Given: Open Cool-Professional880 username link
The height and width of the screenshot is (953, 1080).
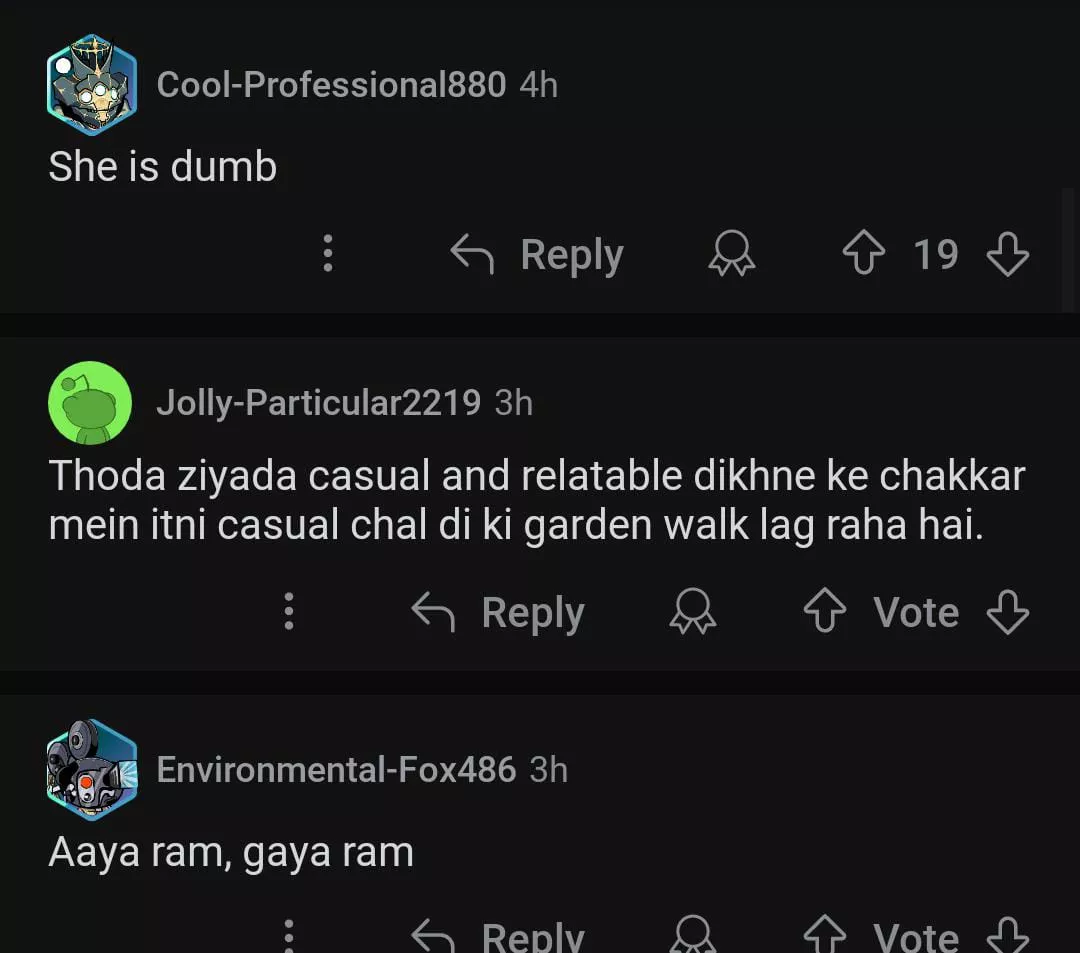Looking at the screenshot, I should point(331,85).
